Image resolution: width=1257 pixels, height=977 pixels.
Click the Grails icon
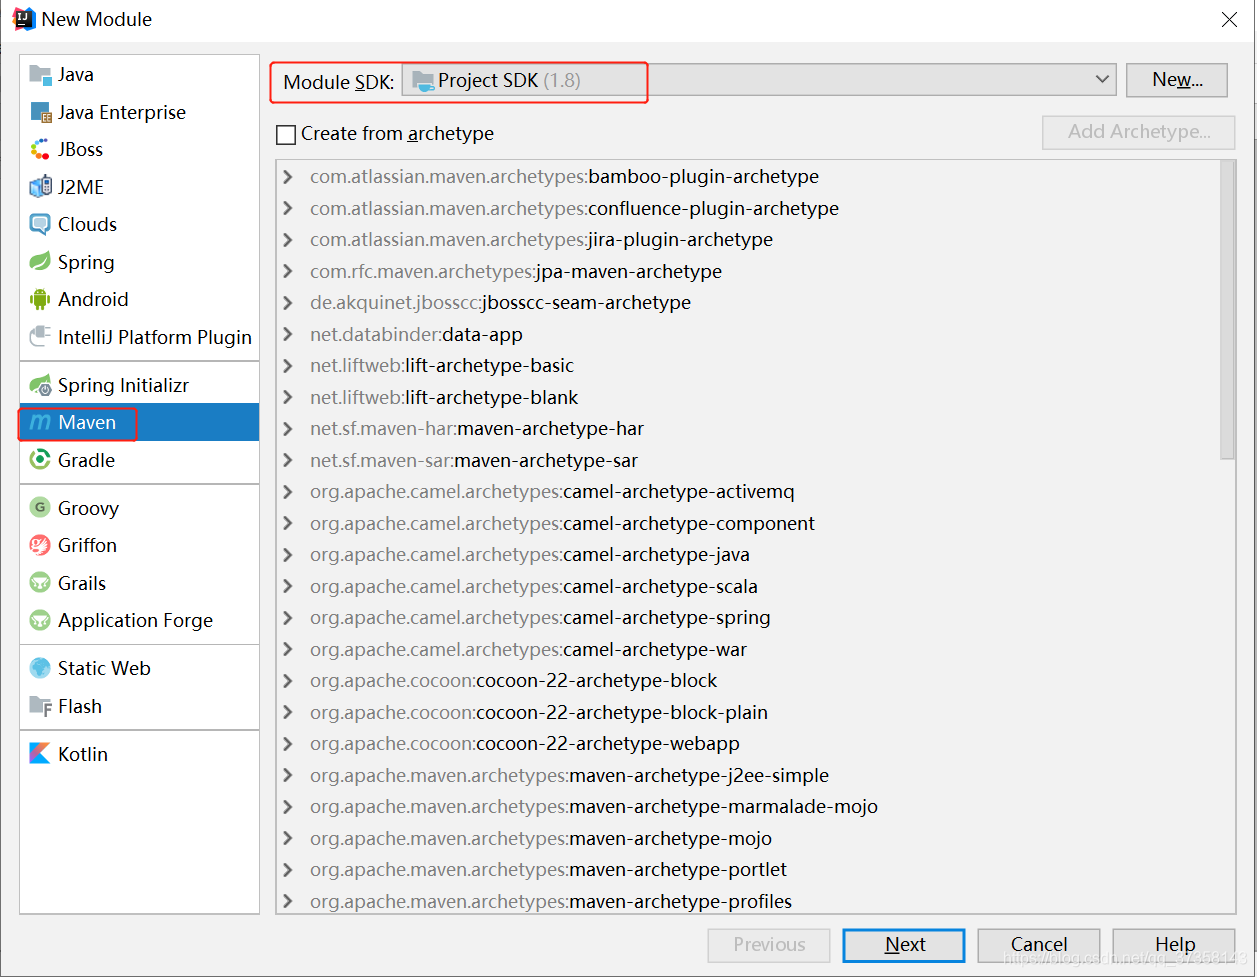(x=40, y=583)
